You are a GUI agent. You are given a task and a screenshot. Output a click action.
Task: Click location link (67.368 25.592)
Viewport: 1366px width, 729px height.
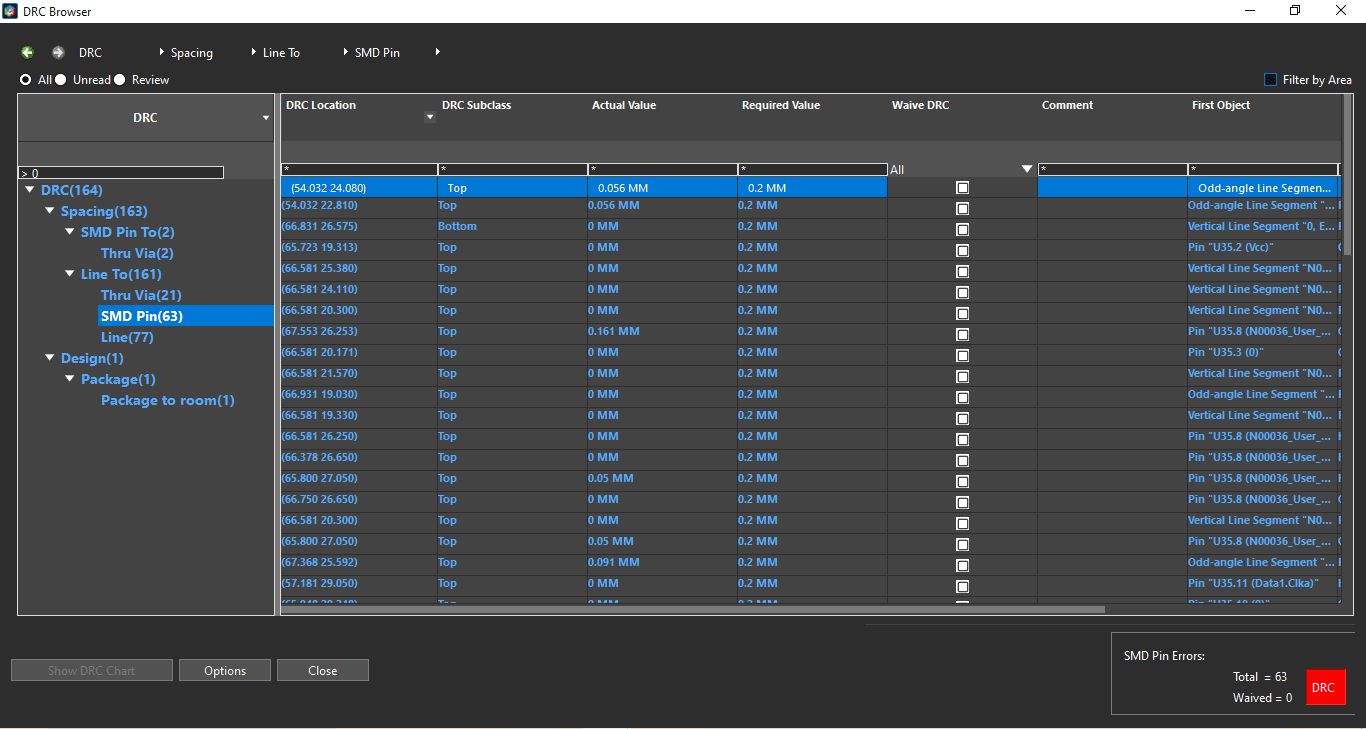pyautogui.click(x=319, y=562)
